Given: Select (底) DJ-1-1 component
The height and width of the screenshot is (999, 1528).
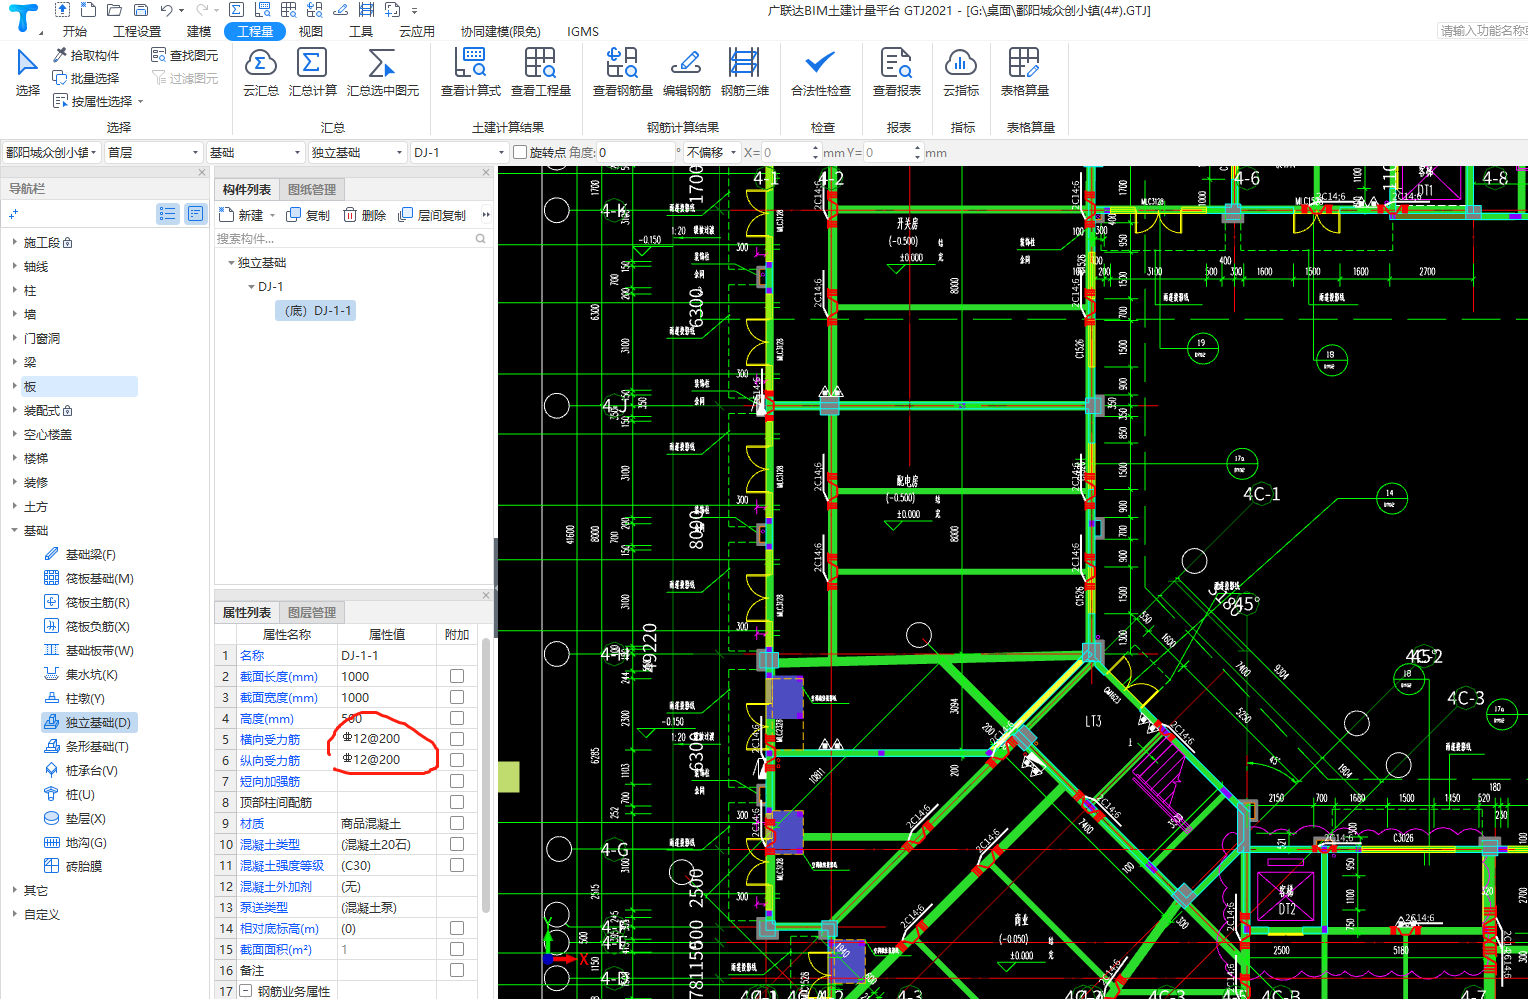Looking at the screenshot, I should (x=316, y=311).
